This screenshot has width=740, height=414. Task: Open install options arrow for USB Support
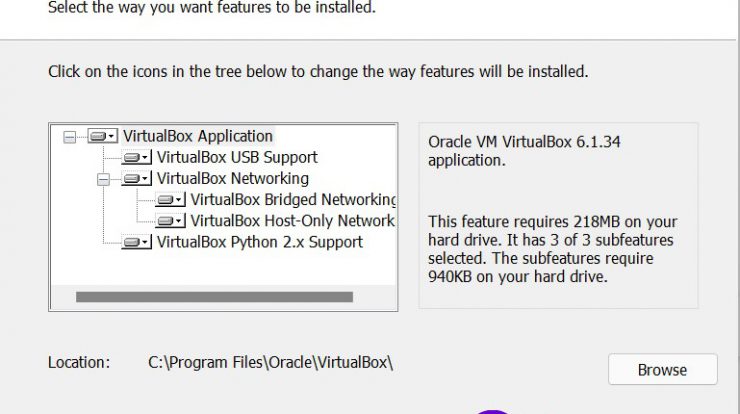(x=145, y=158)
